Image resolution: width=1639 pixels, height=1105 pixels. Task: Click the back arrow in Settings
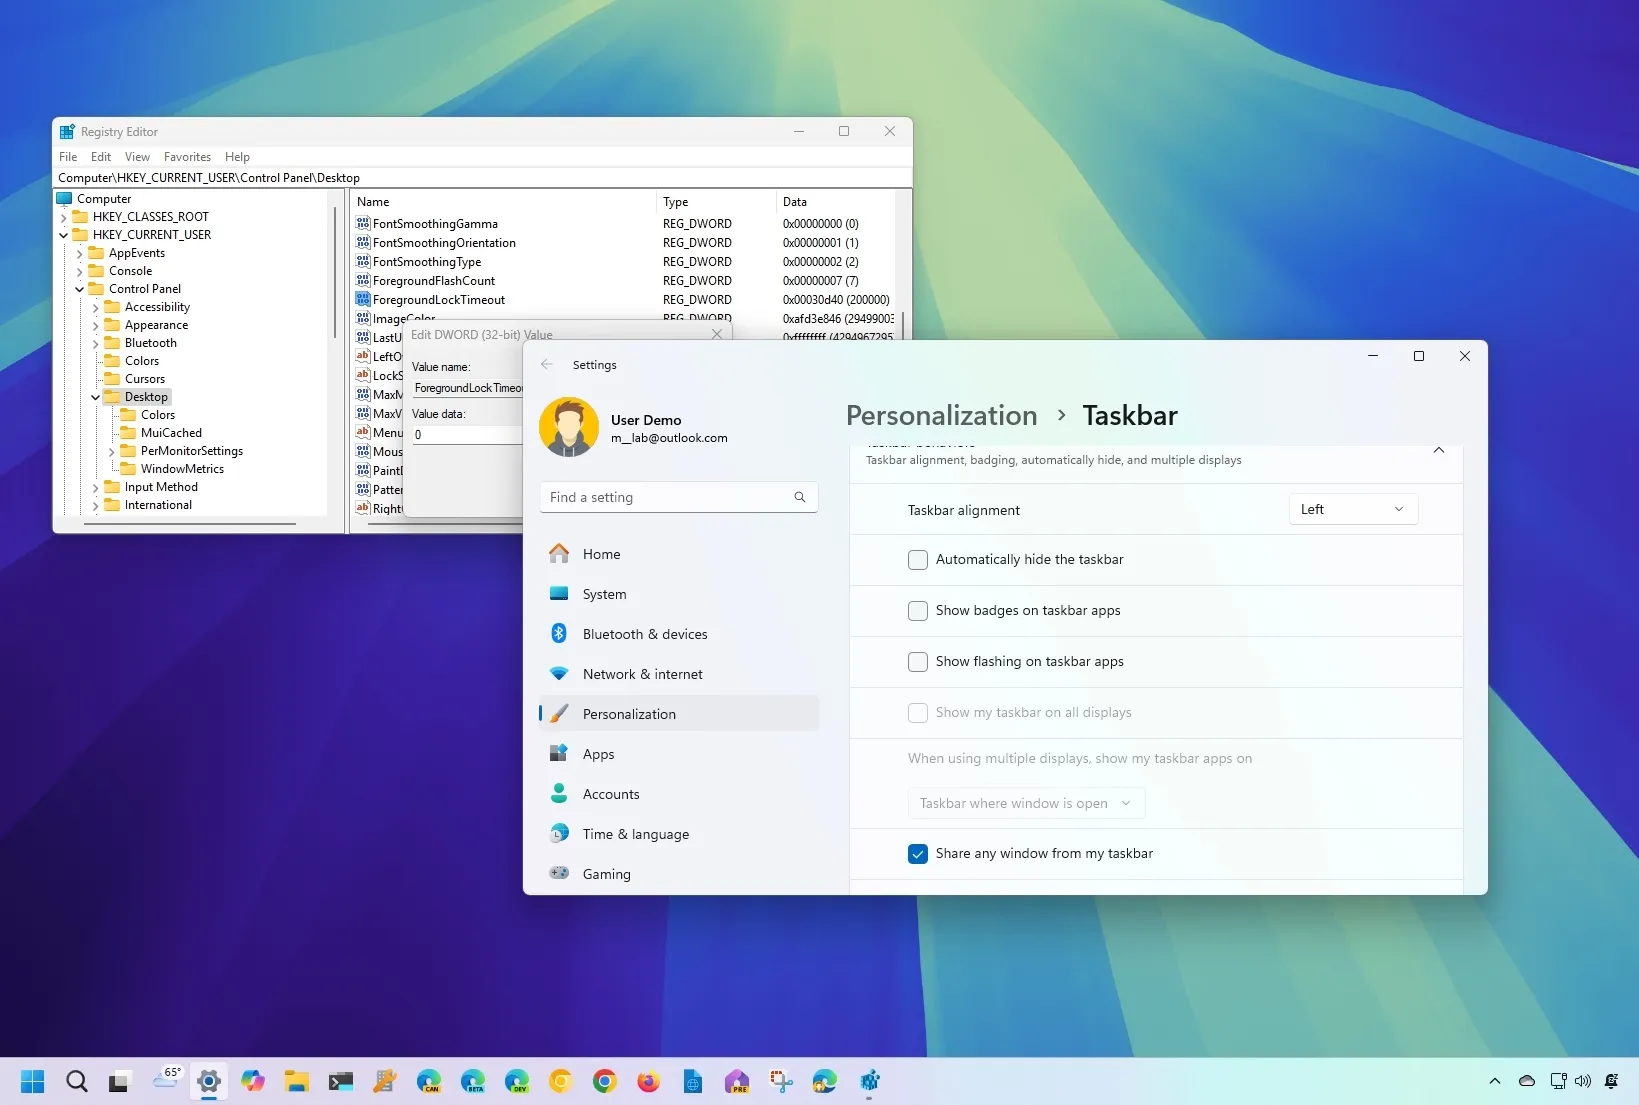[x=547, y=365]
